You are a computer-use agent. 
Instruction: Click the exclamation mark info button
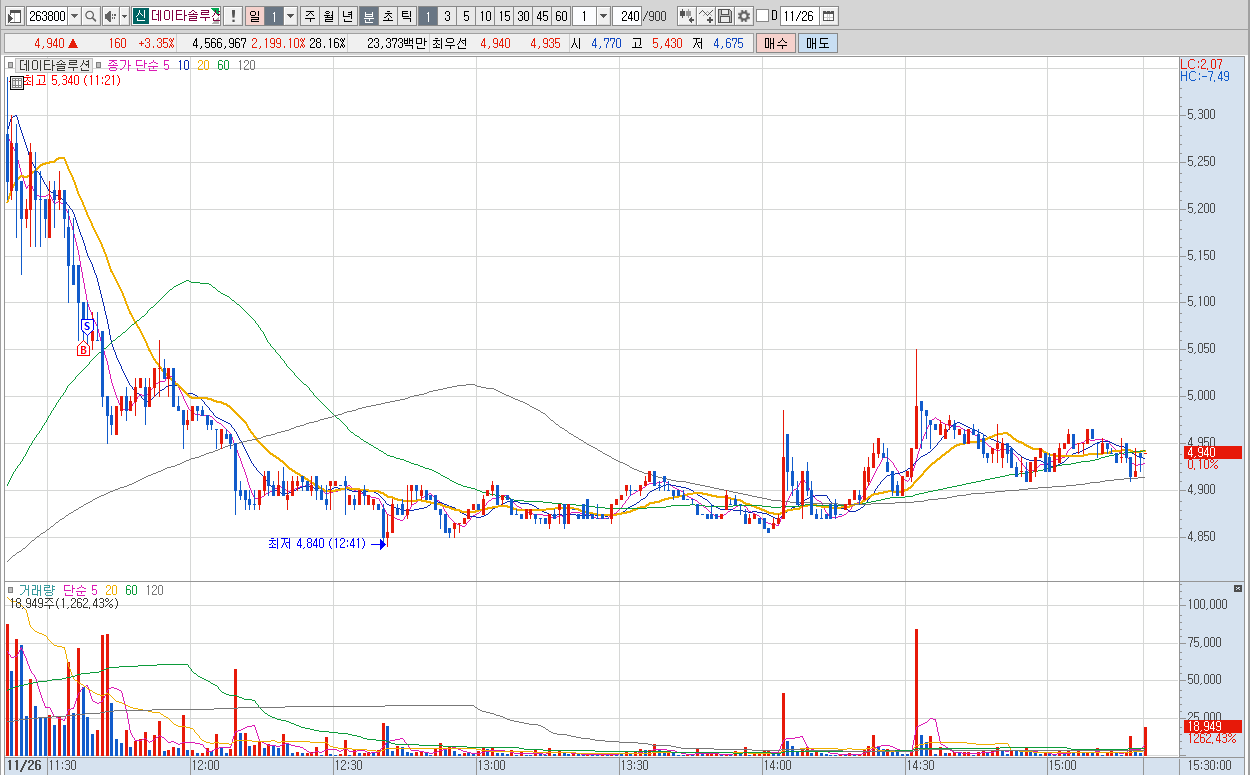[x=233, y=16]
